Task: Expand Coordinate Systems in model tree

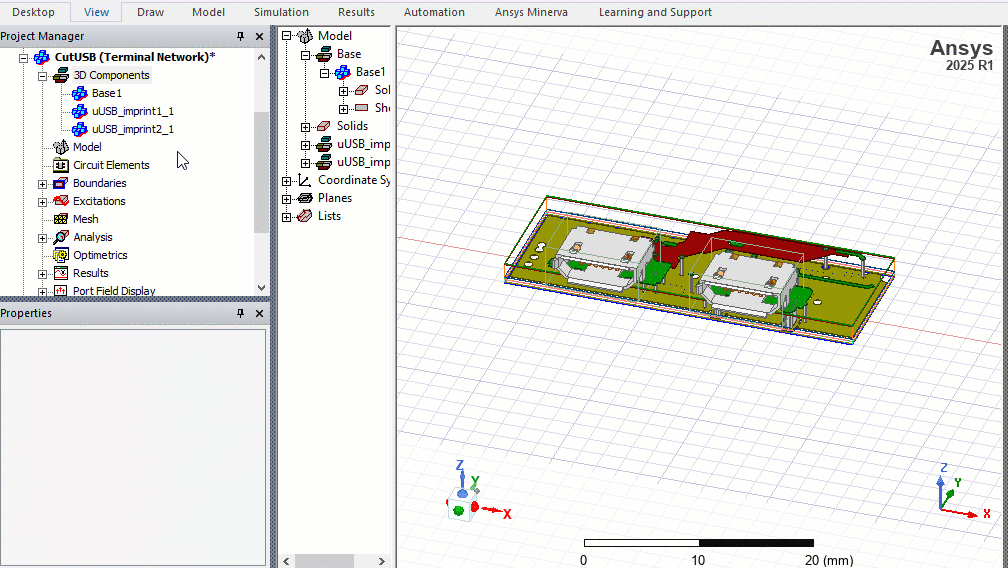Action: (287, 181)
